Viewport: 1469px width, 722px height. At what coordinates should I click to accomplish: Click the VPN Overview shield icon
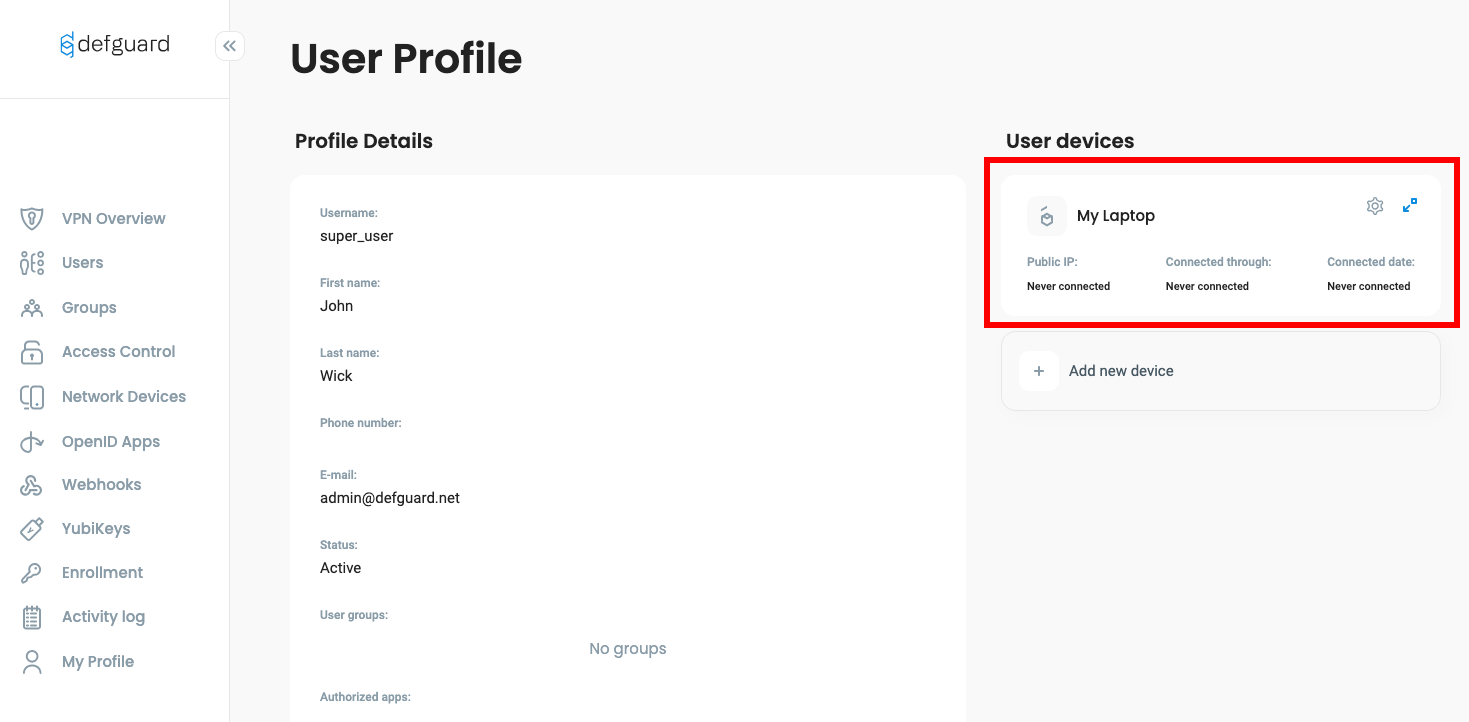tap(32, 219)
